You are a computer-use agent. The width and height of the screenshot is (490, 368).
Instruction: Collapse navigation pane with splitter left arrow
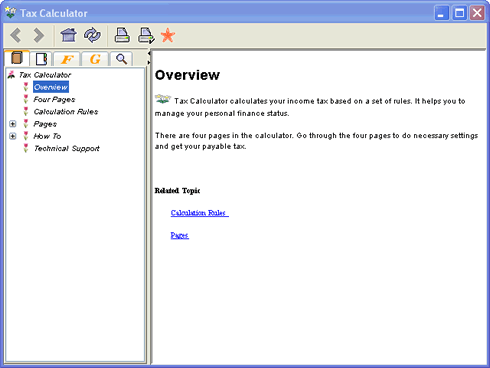click(x=149, y=53)
